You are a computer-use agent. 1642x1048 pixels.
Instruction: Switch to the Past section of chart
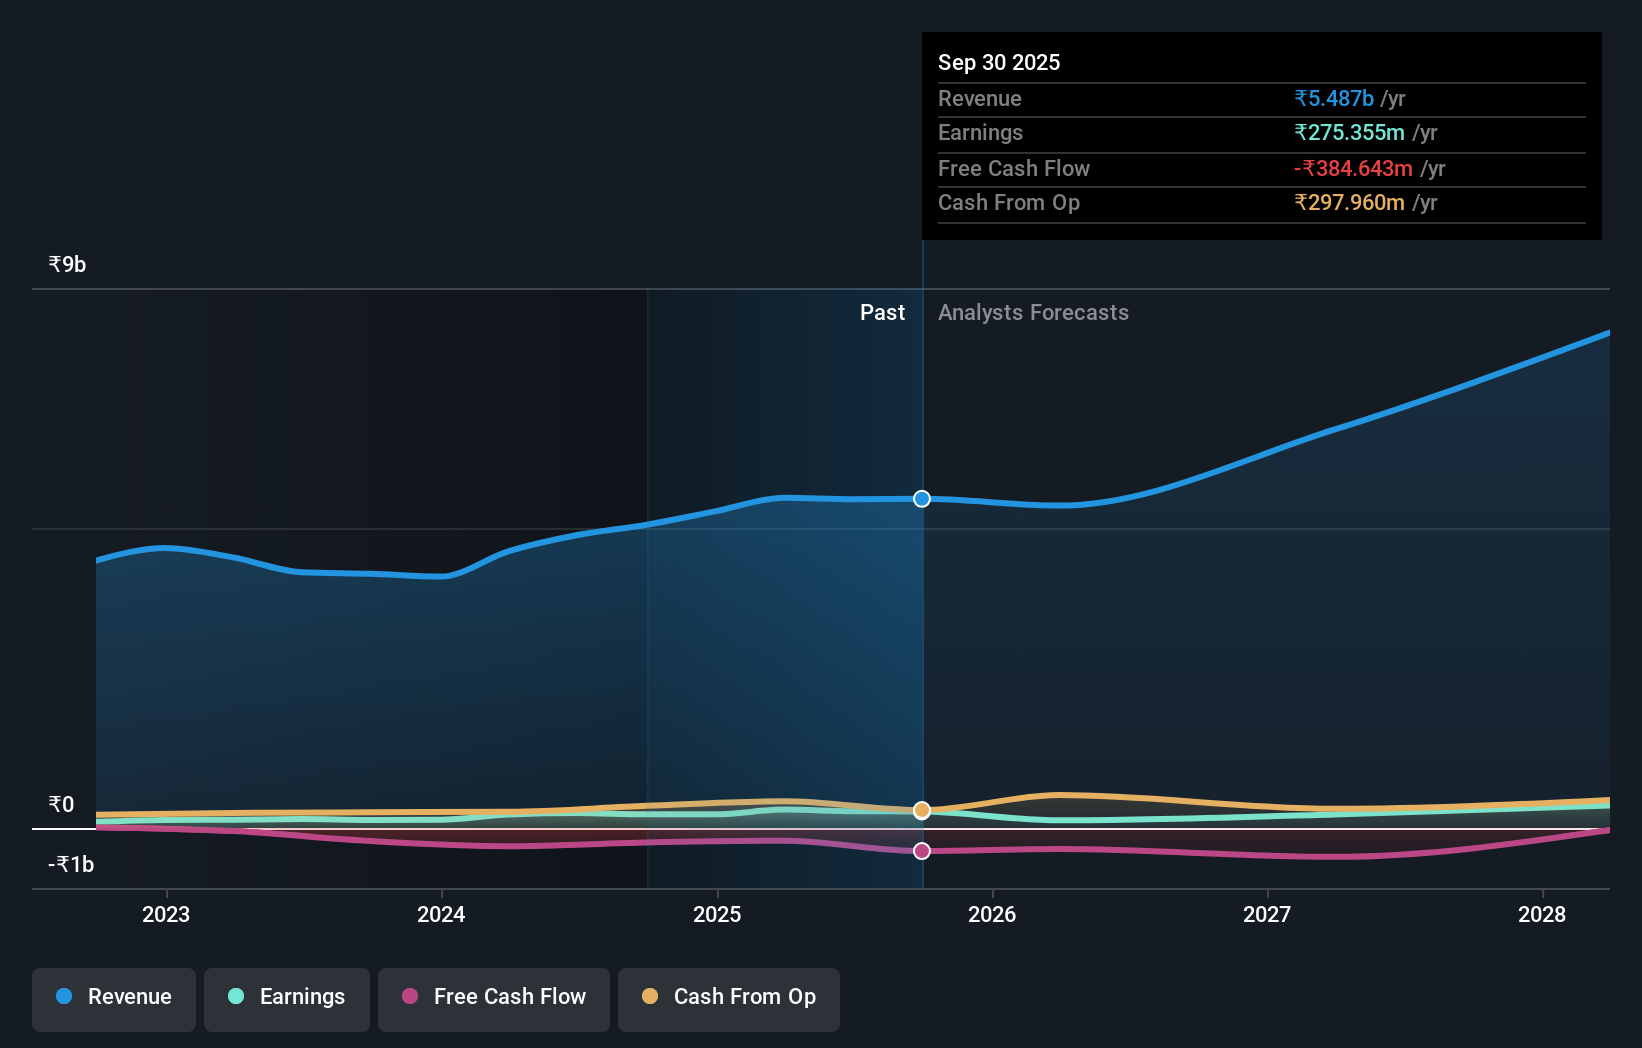882,312
